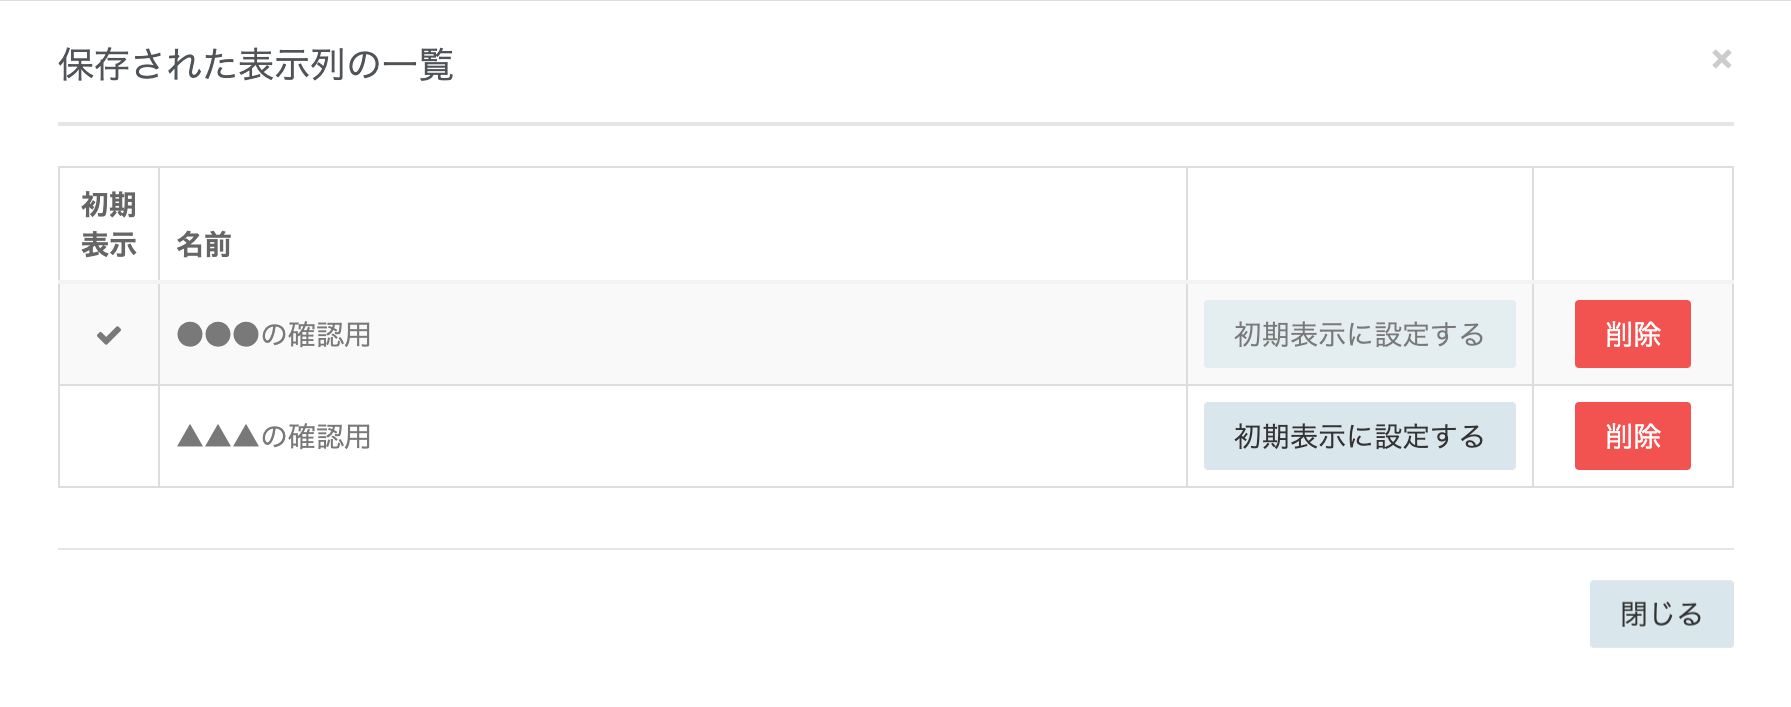The image size is (1791, 707).
Task: Click the empty 初期表示 cell in the ▲▲▲ row
Action: [x=109, y=437]
